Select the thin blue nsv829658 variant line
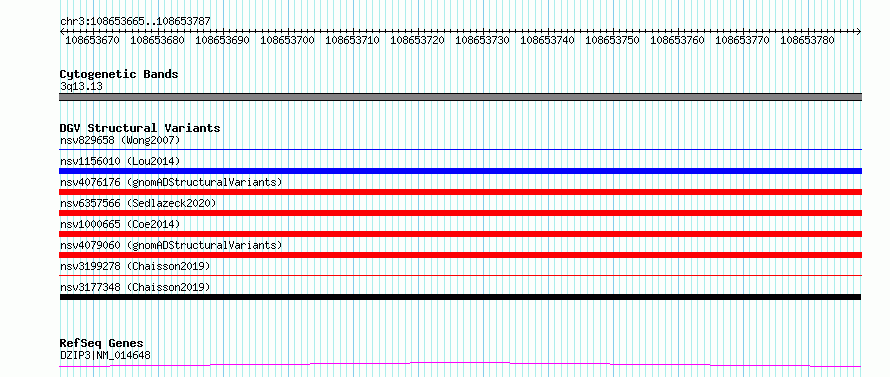The height and width of the screenshot is (377, 890). (x=460, y=150)
